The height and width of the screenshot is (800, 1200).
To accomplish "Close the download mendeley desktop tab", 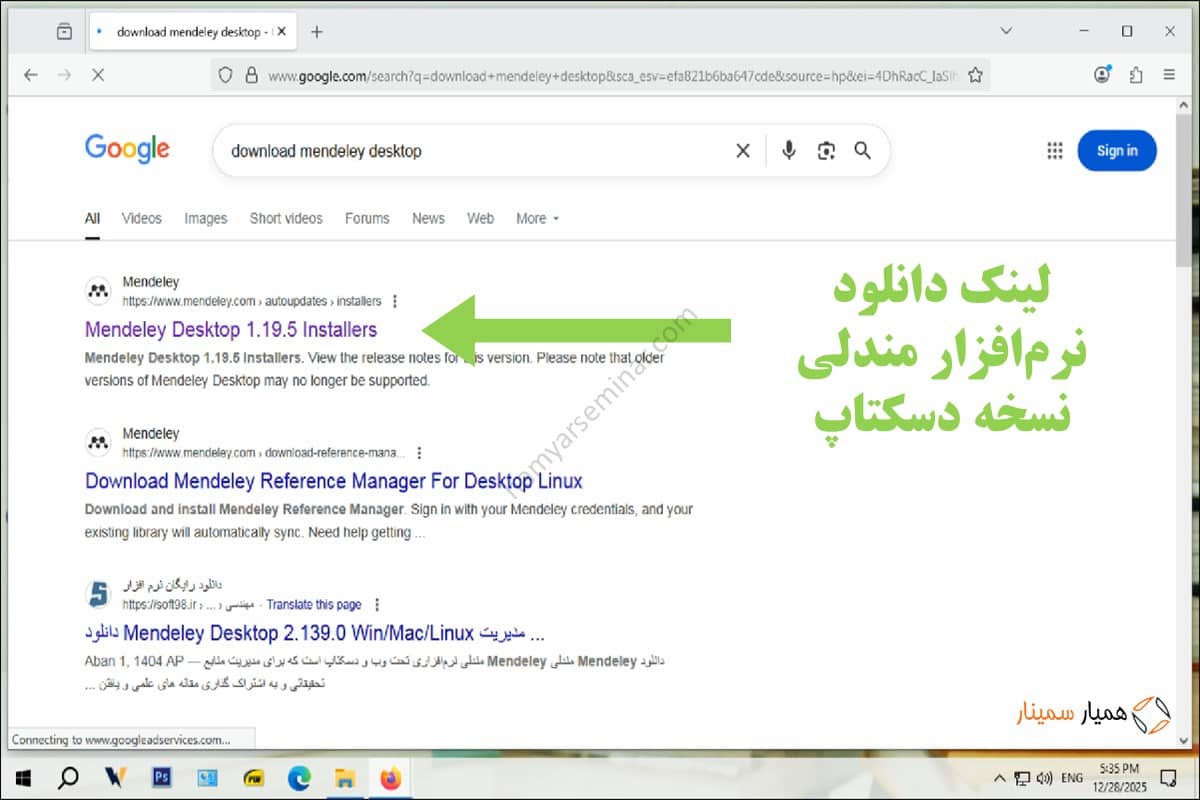I will (x=281, y=32).
